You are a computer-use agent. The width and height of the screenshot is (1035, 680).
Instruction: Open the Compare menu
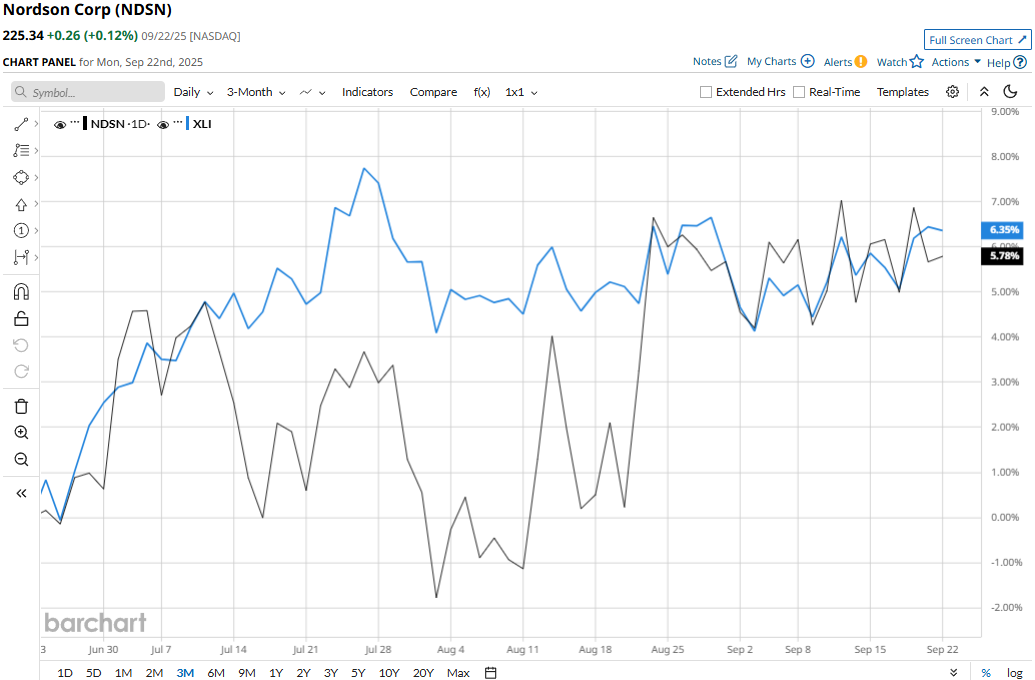433,92
